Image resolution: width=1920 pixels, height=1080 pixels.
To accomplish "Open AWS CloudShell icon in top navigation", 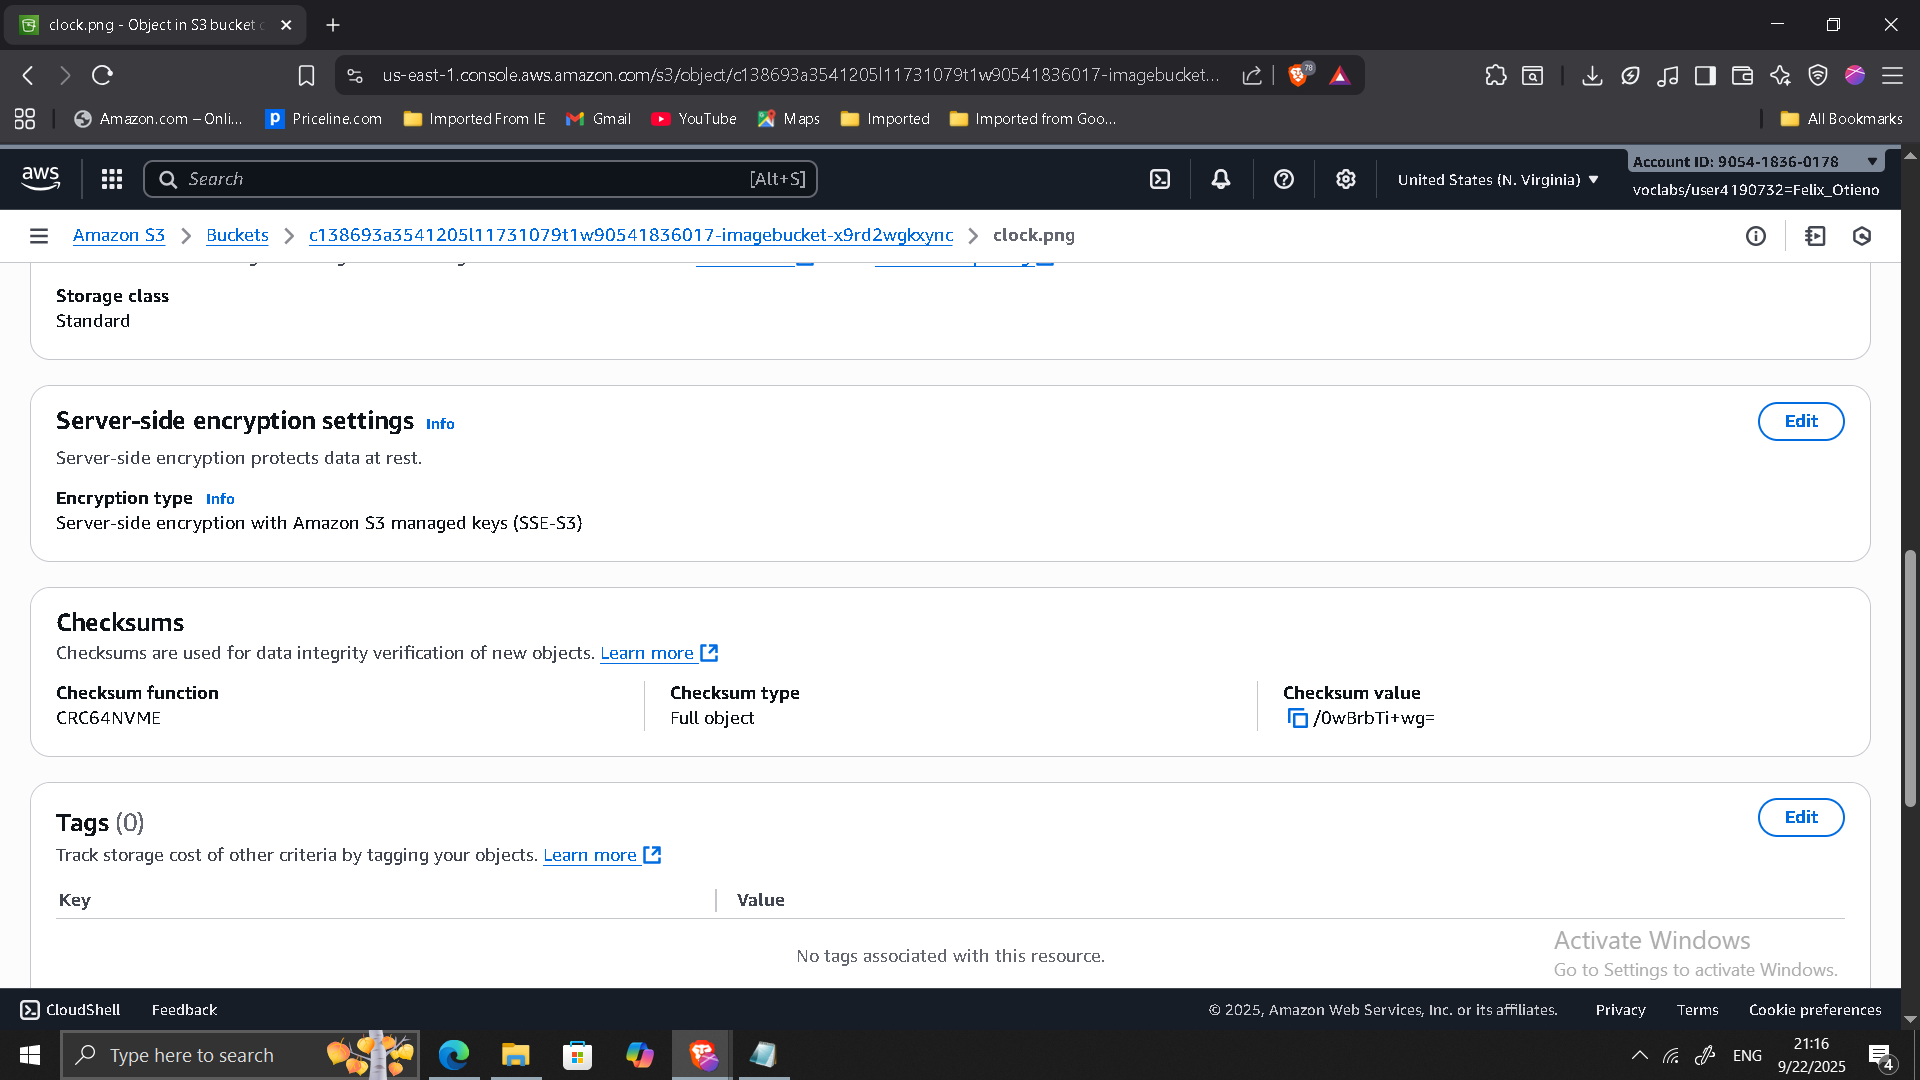I will tap(1160, 179).
